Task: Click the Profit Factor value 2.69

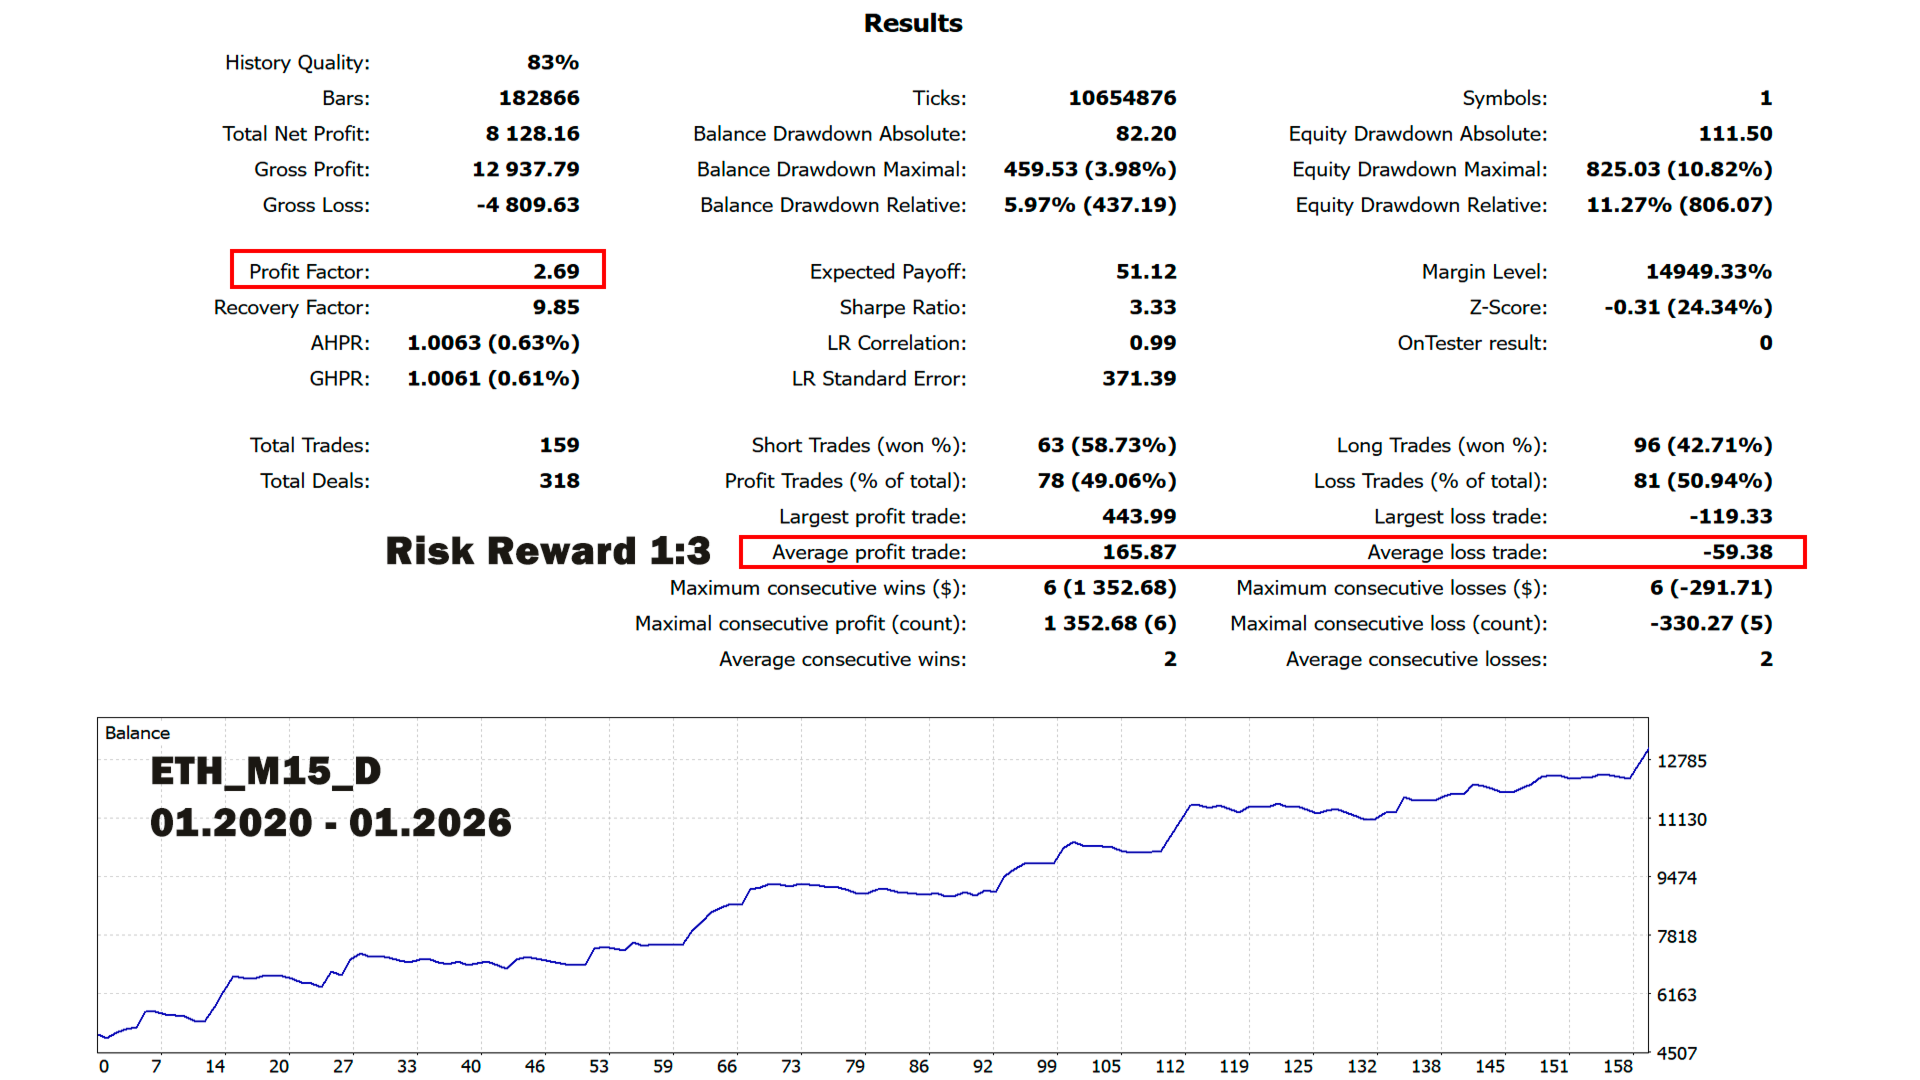Action: [556, 272]
